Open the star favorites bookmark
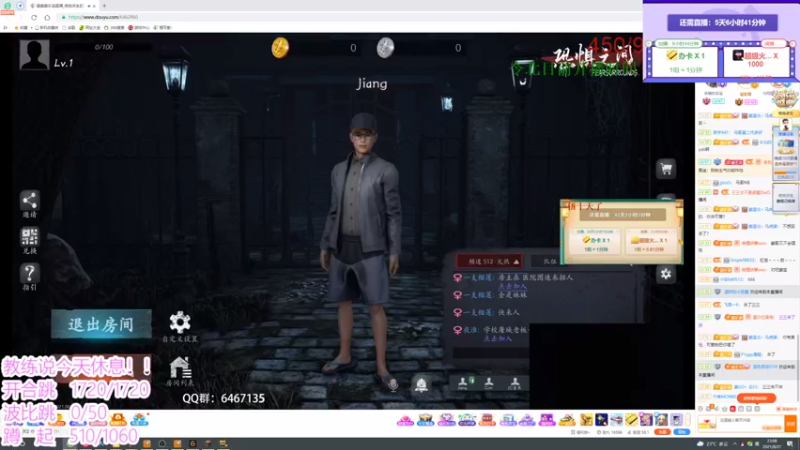The height and width of the screenshot is (450, 800). [21, 28]
